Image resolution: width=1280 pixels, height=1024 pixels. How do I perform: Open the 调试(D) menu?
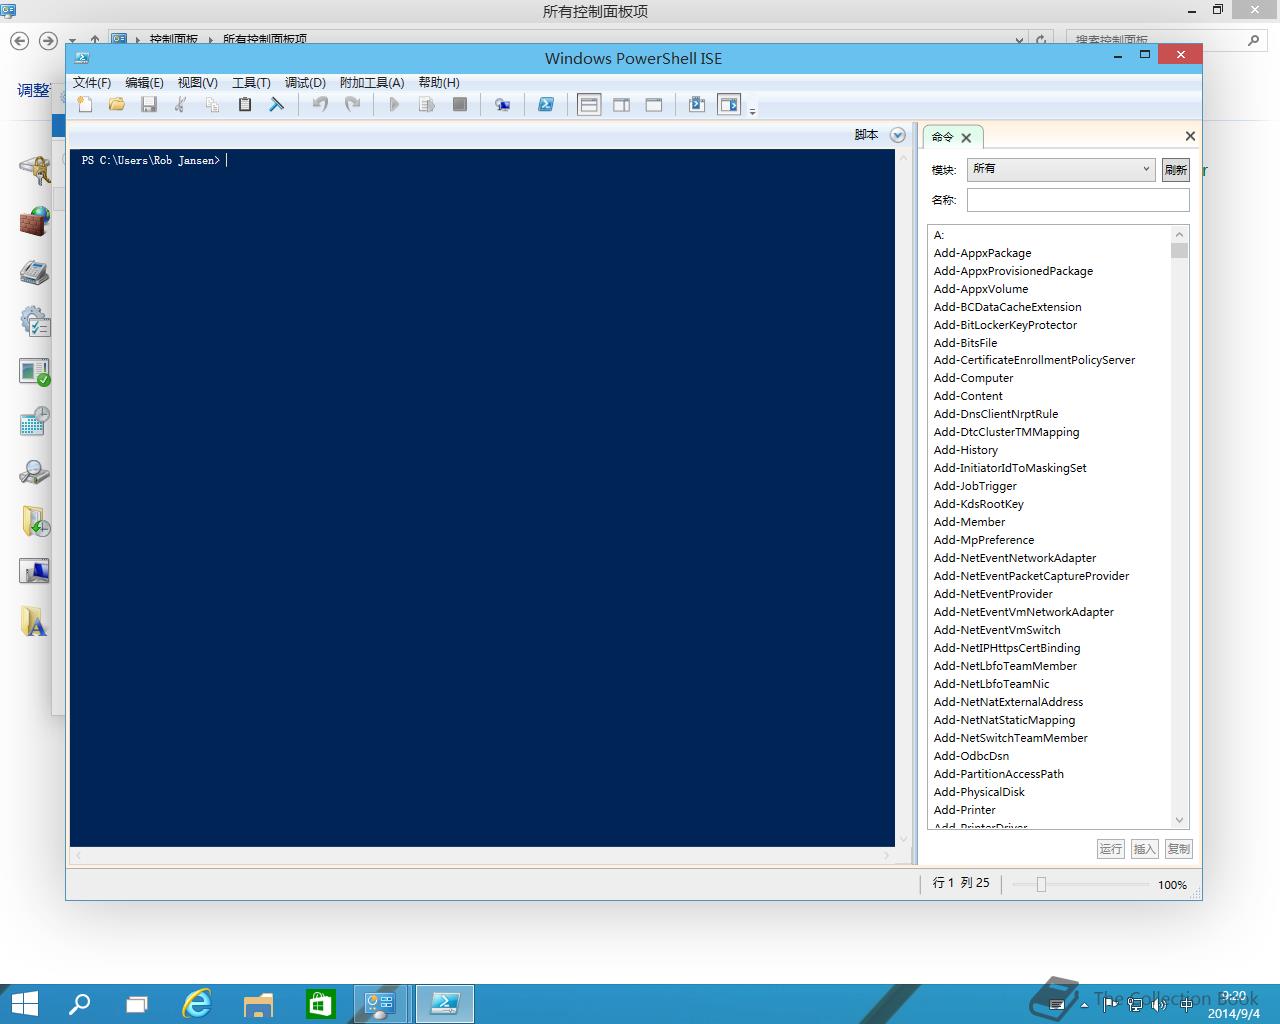(x=305, y=83)
